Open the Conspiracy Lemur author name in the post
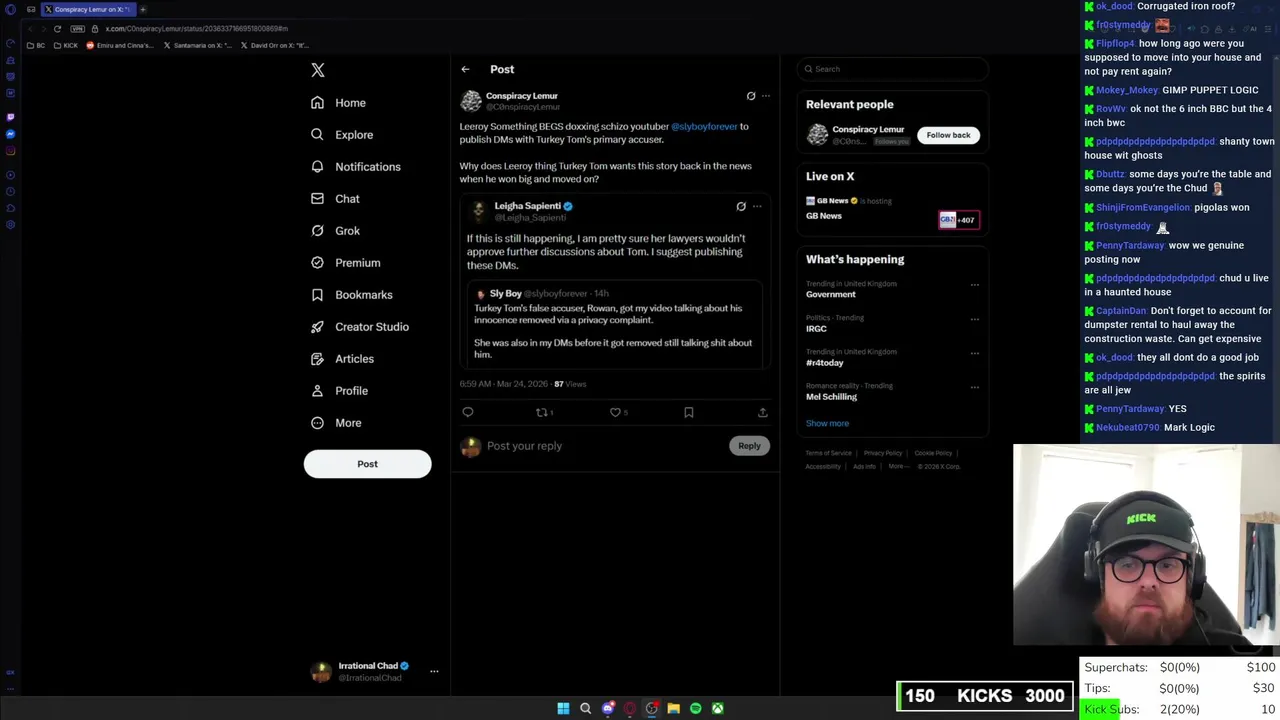This screenshot has width=1280, height=720. point(521,96)
